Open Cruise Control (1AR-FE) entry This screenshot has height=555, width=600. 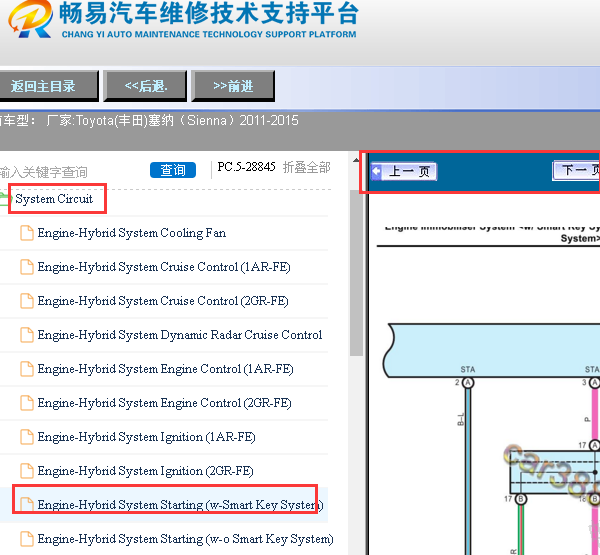pos(164,267)
